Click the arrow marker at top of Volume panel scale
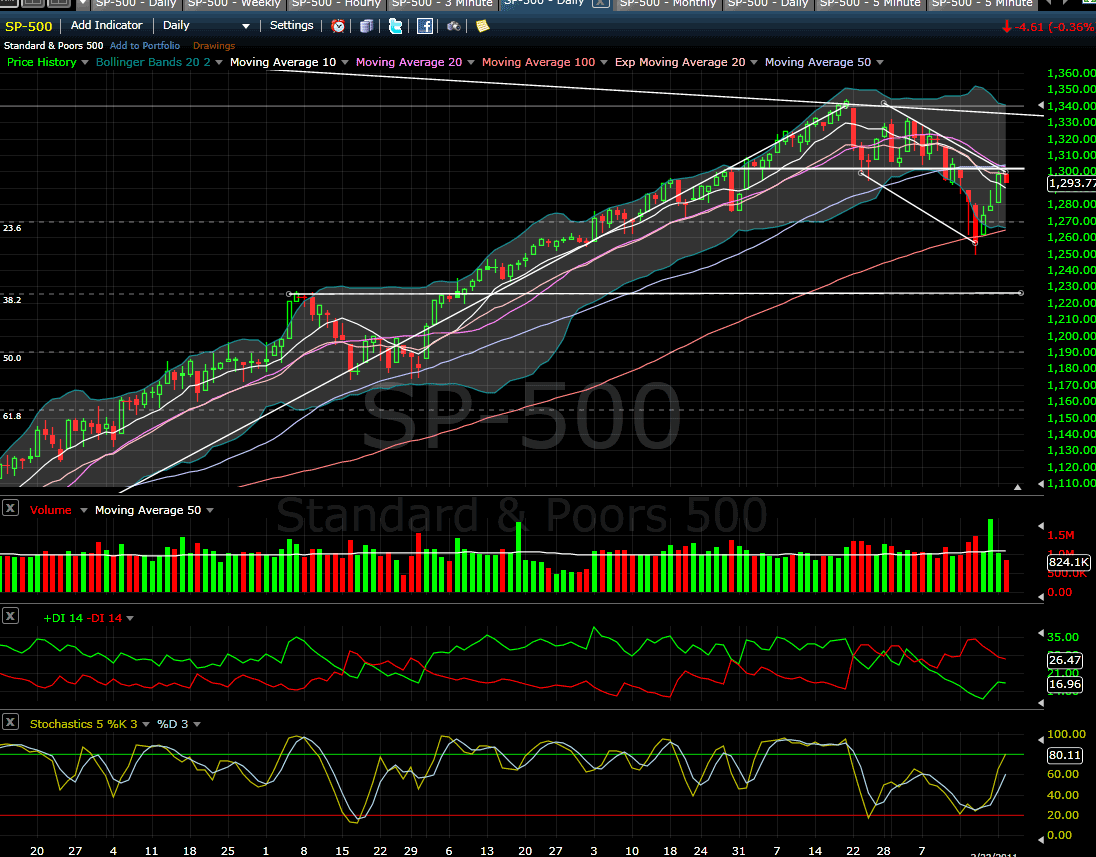 coord(1041,526)
